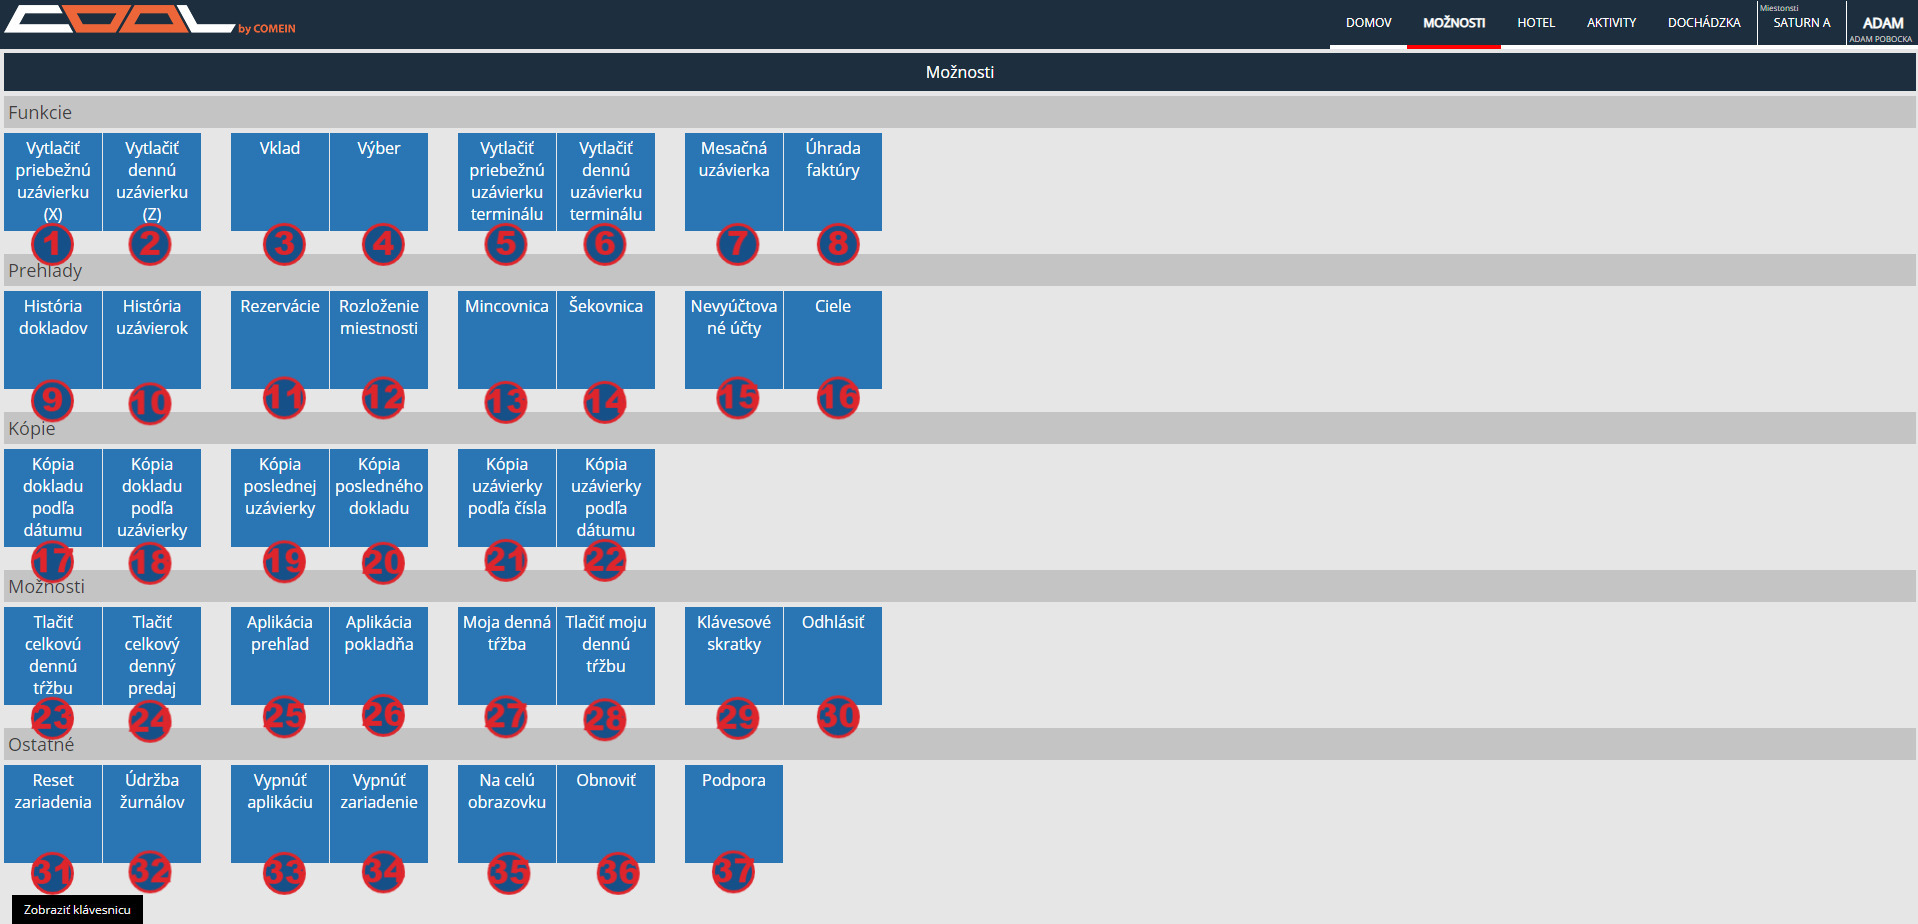The width and height of the screenshot is (1918, 924).
Task: Open Klávesové skratky
Action: pyautogui.click(x=734, y=655)
